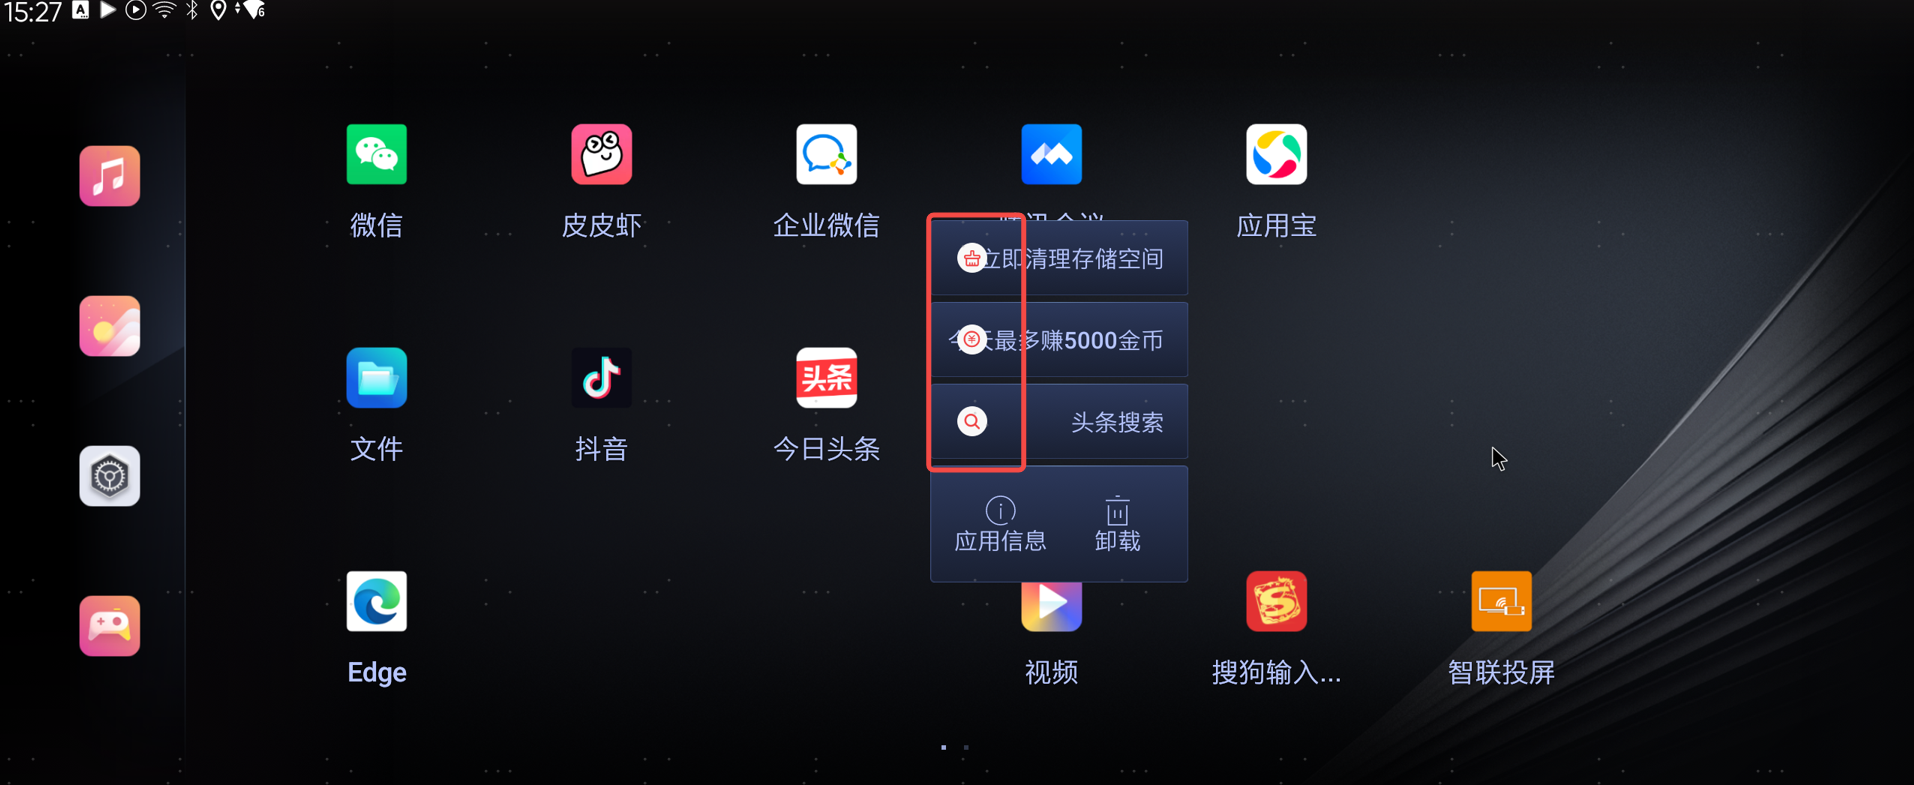The height and width of the screenshot is (785, 1914).
Task: Switch to second home page dot
Action: (x=966, y=747)
